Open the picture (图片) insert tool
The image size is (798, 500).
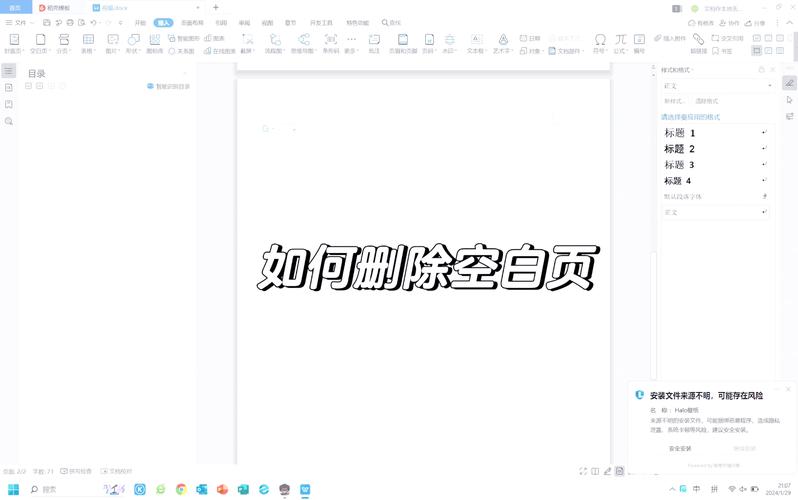coord(112,44)
